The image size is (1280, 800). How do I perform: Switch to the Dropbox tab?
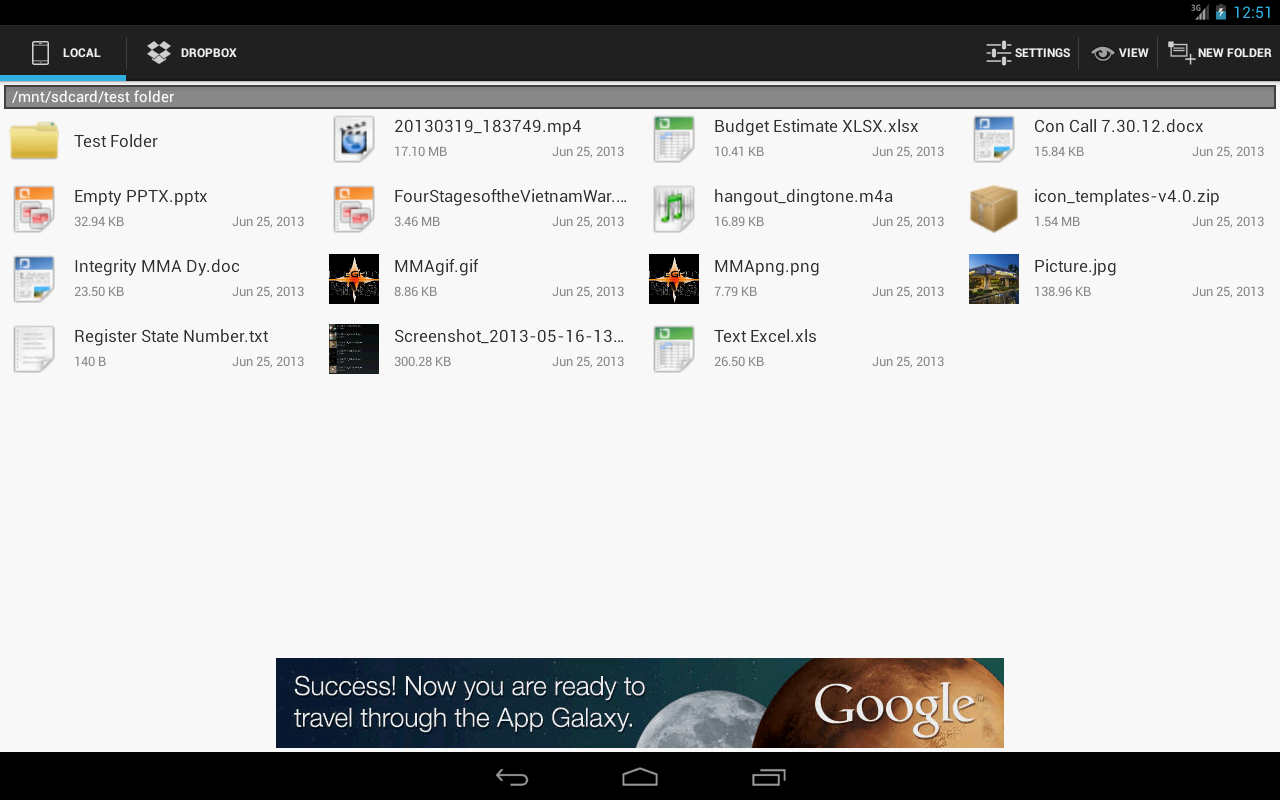coord(191,53)
